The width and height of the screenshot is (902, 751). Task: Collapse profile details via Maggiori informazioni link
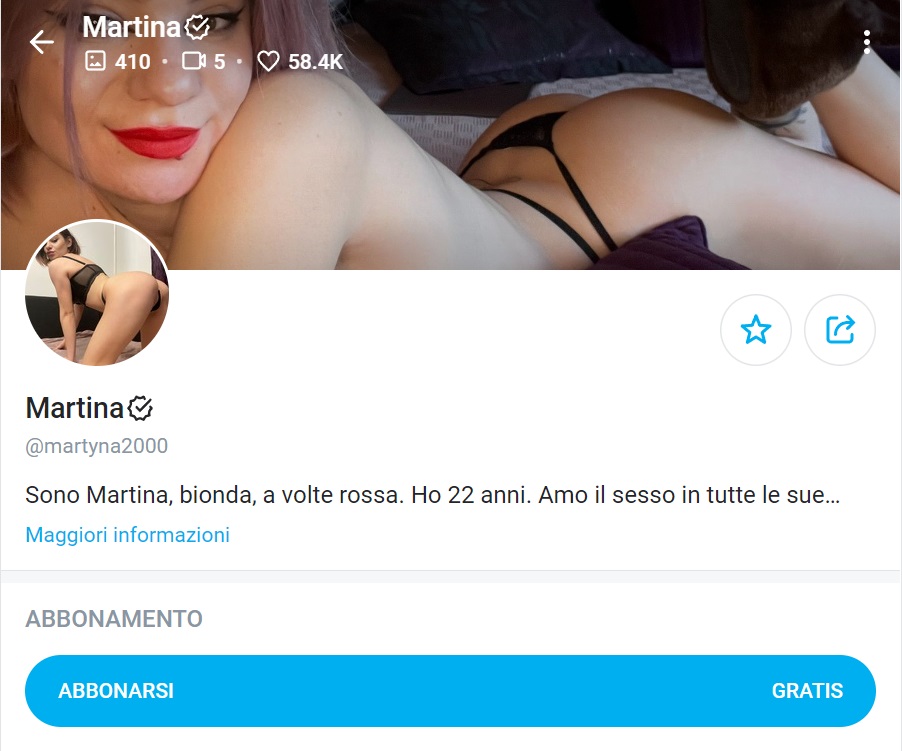128,535
